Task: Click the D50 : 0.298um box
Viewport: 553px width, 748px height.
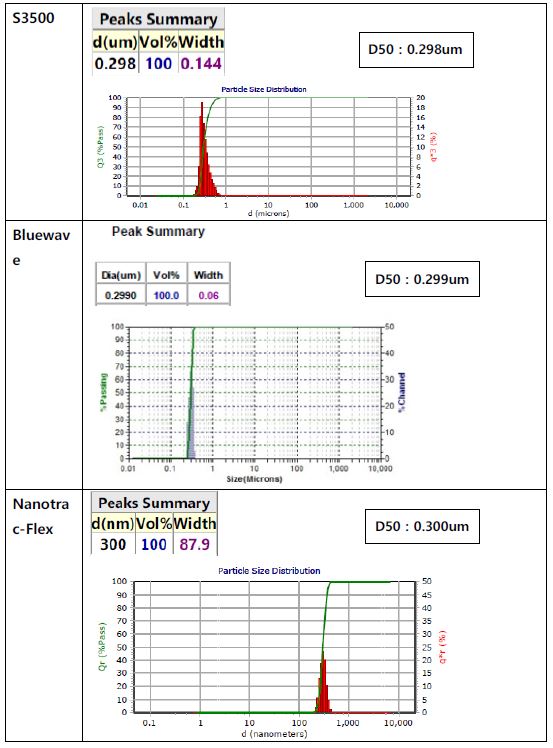Action: 416,50
